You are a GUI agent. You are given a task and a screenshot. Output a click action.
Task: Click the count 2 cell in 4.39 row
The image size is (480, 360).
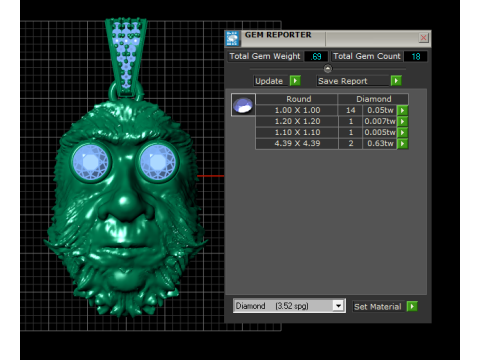pyautogui.click(x=350, y=143)
